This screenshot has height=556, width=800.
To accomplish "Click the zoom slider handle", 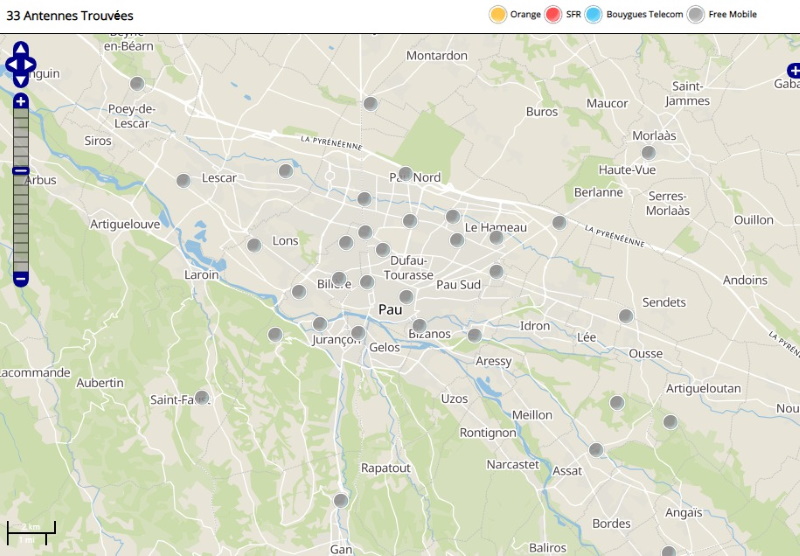I will tap(21, 171).
